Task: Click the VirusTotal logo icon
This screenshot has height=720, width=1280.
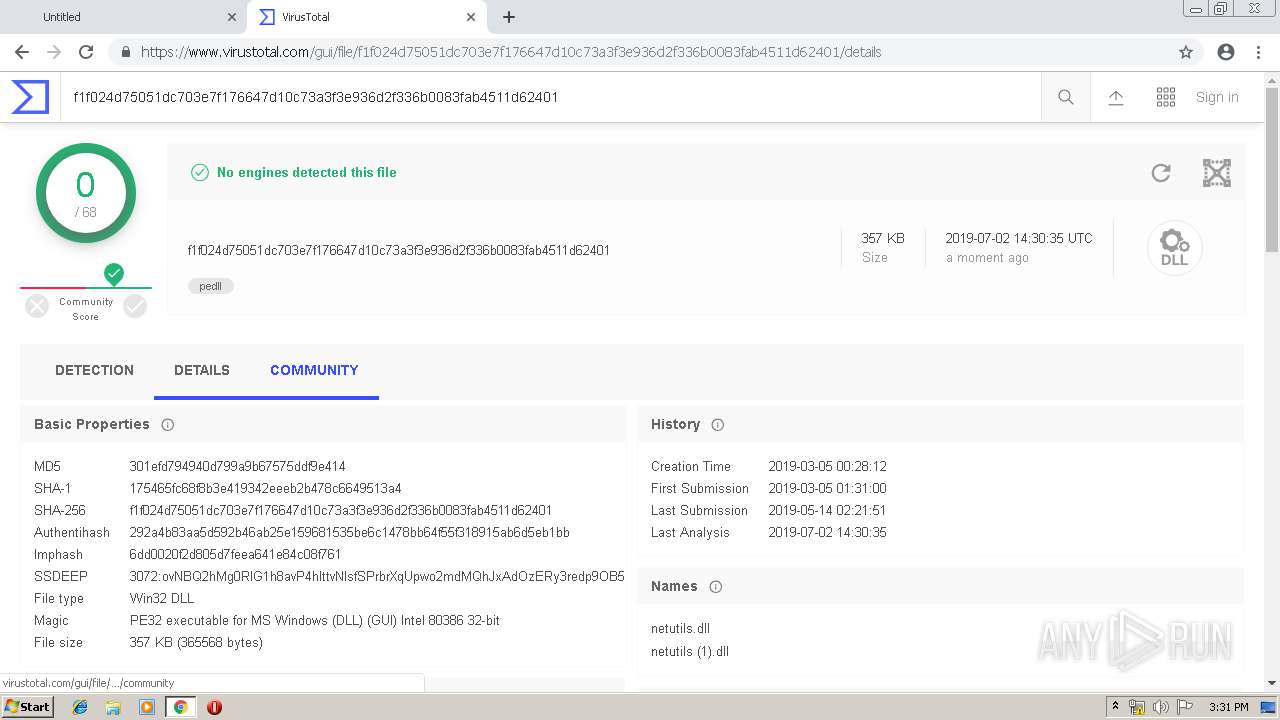Action: tap(30, 97)
